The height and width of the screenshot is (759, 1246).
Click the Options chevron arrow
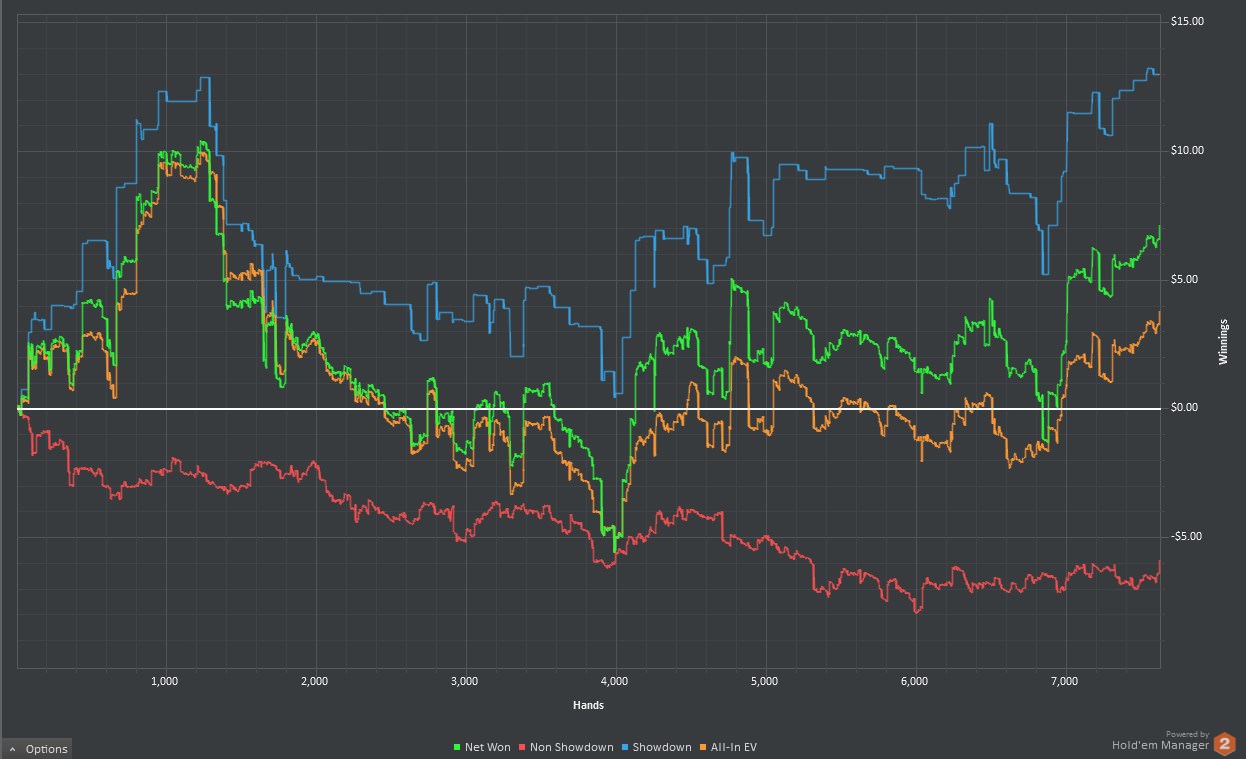tap(12, 749)
